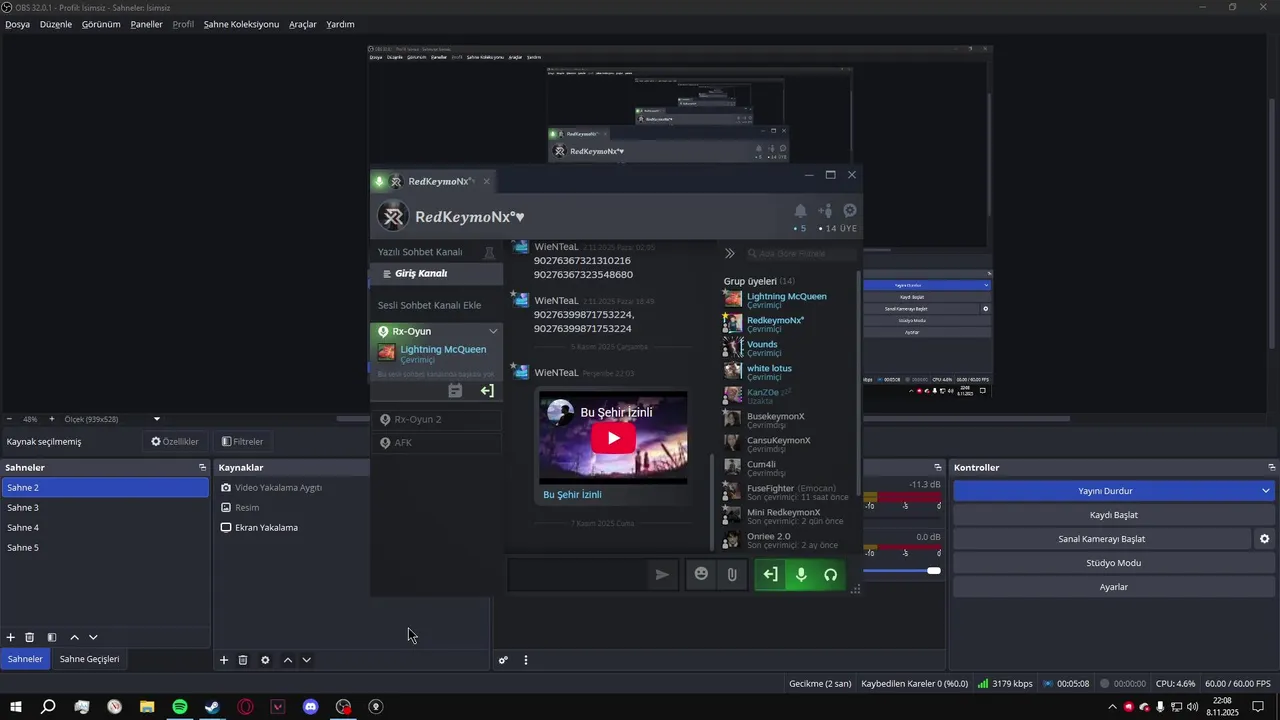The width and height of the screenshot is (1280, 720).
Task: Zoom out preview with minus icon
Action: [9, 419]
